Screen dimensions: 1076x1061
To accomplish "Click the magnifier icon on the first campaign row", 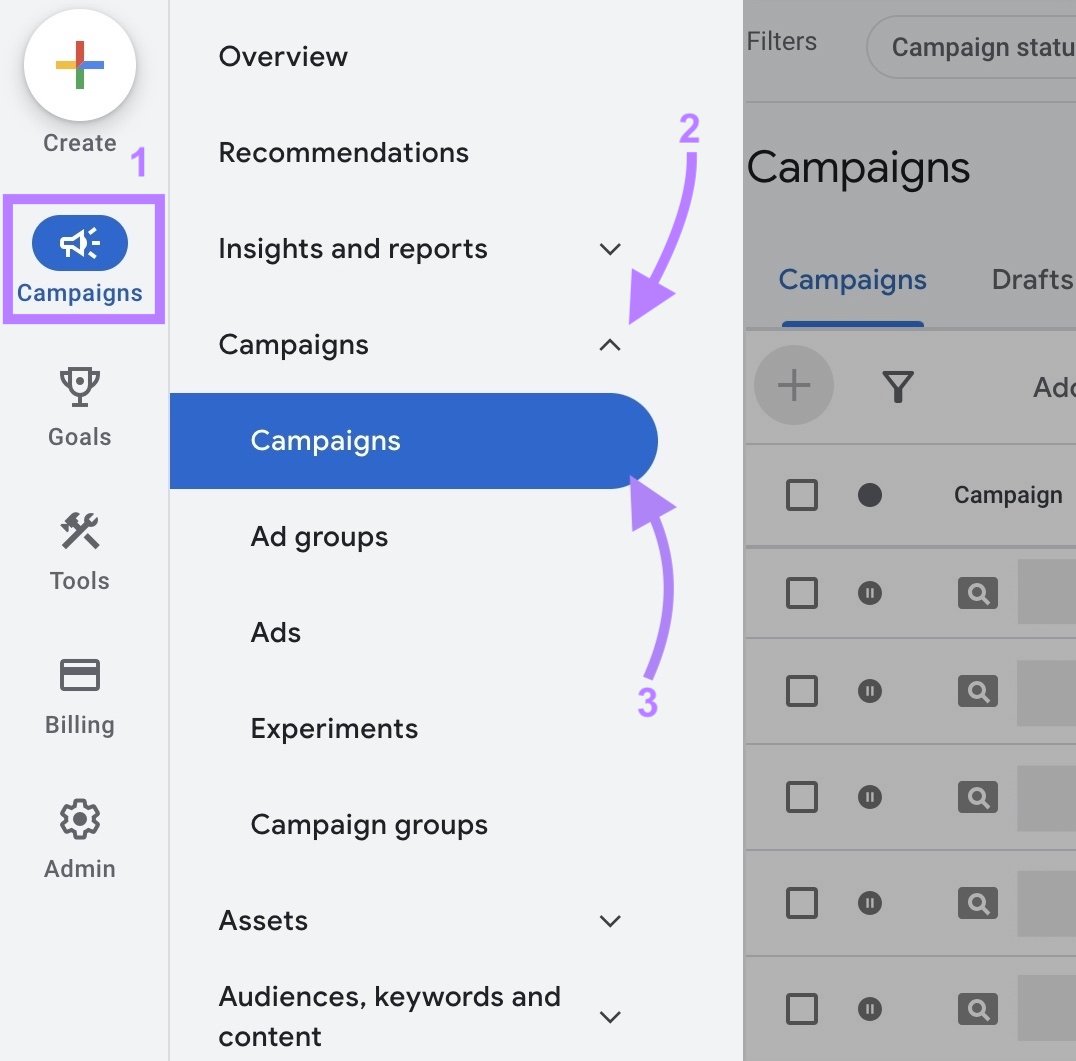I will [977, 592].
